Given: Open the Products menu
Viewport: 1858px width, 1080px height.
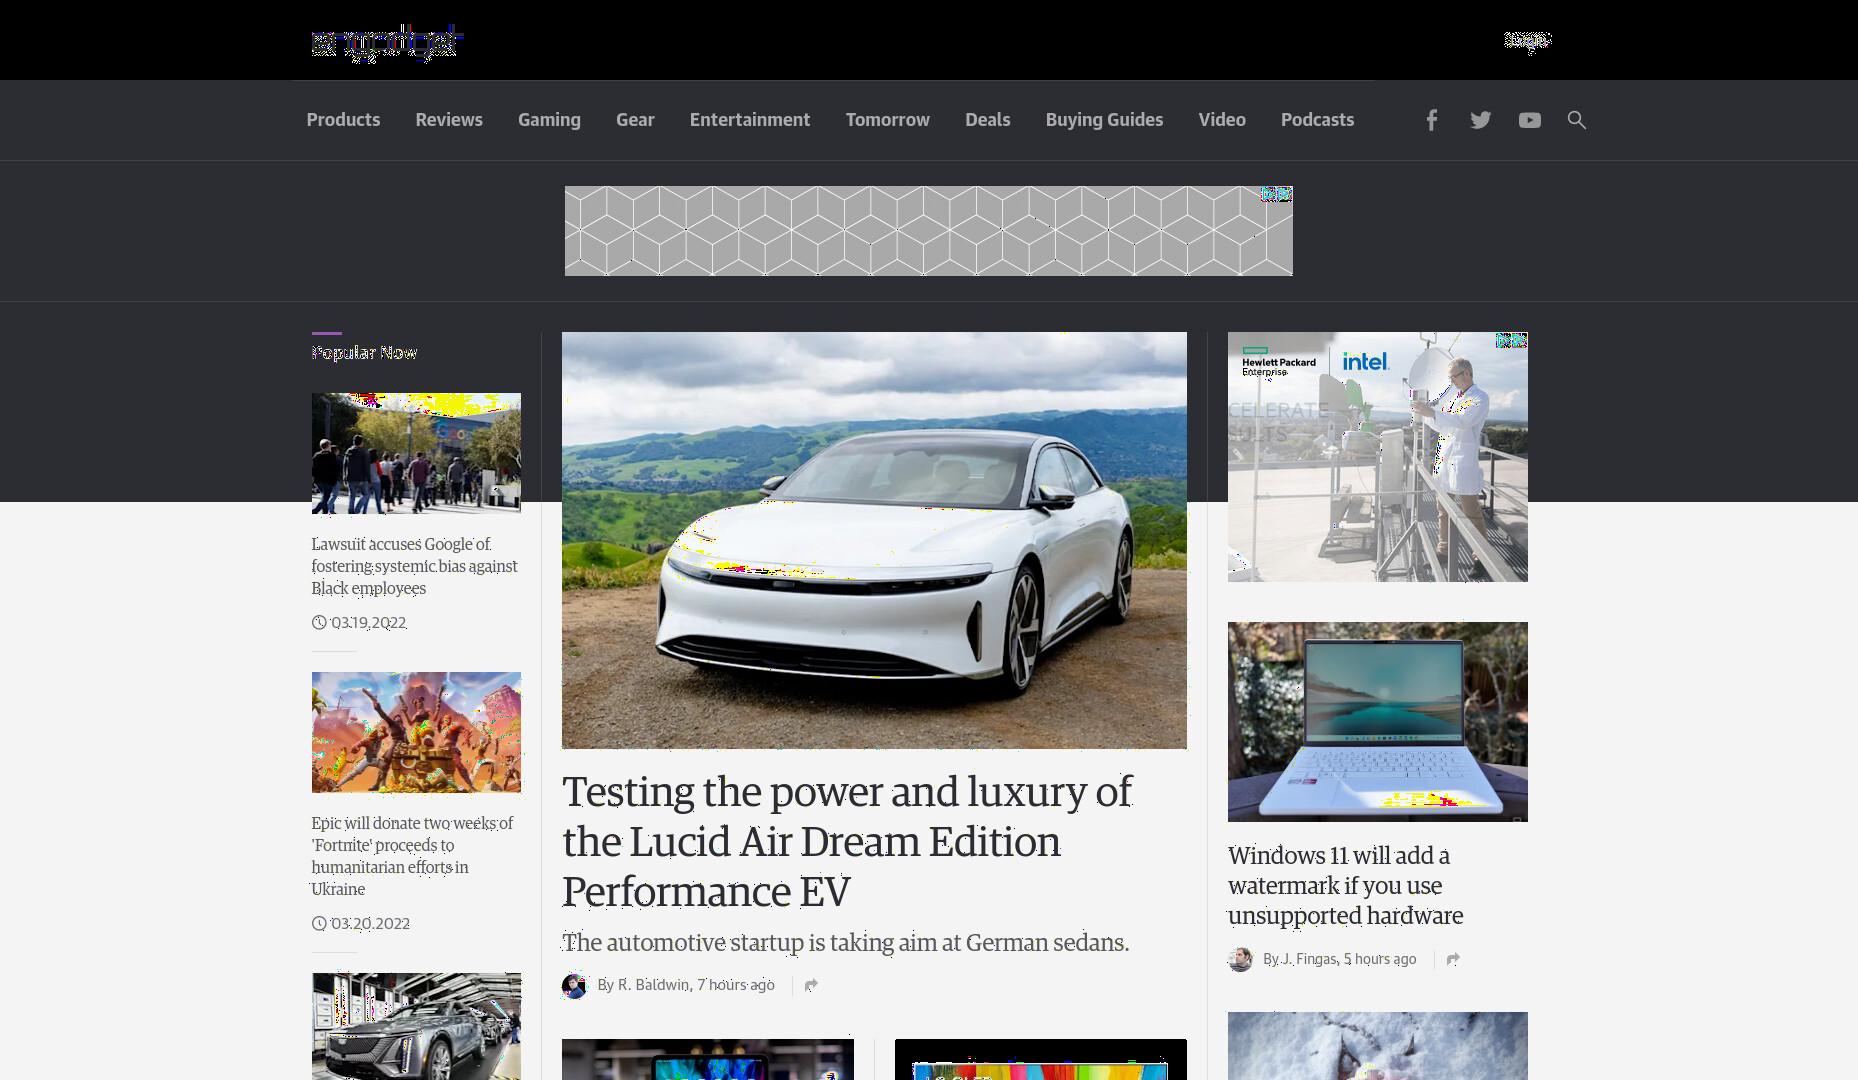Looking at the screenshot, I should [x=343, y=120].
